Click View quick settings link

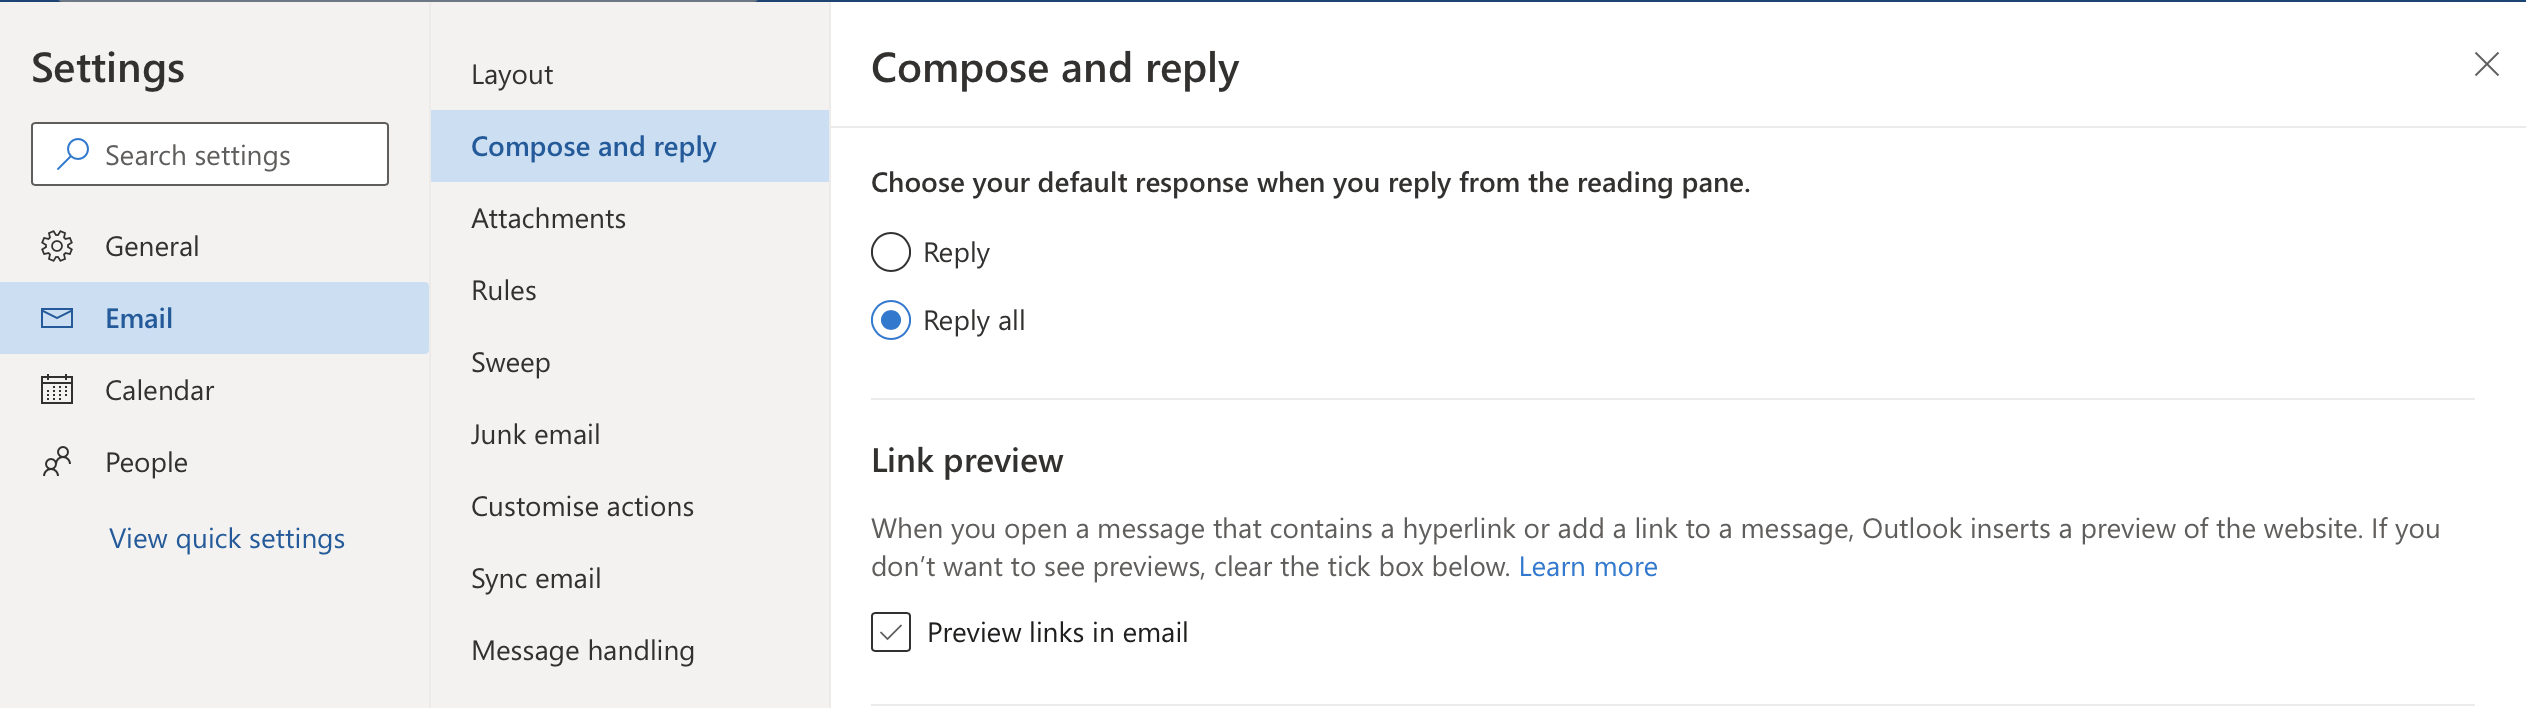coord(227,539)
